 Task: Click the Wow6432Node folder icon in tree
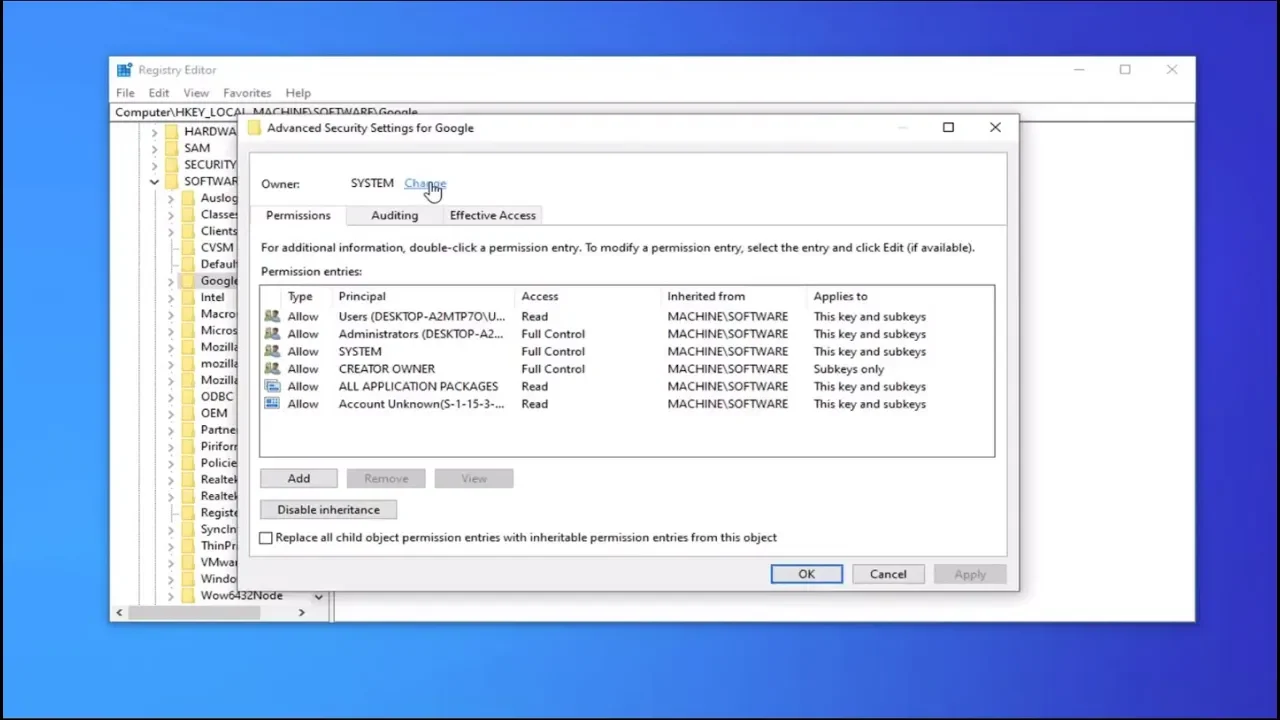[188, 596]
